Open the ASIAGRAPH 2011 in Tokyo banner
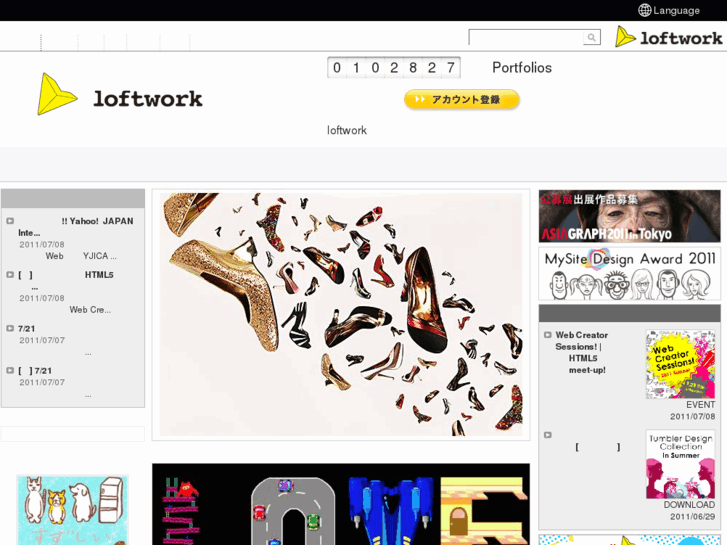The height and width of the screenshot is (545, 727). click(630, 216)
